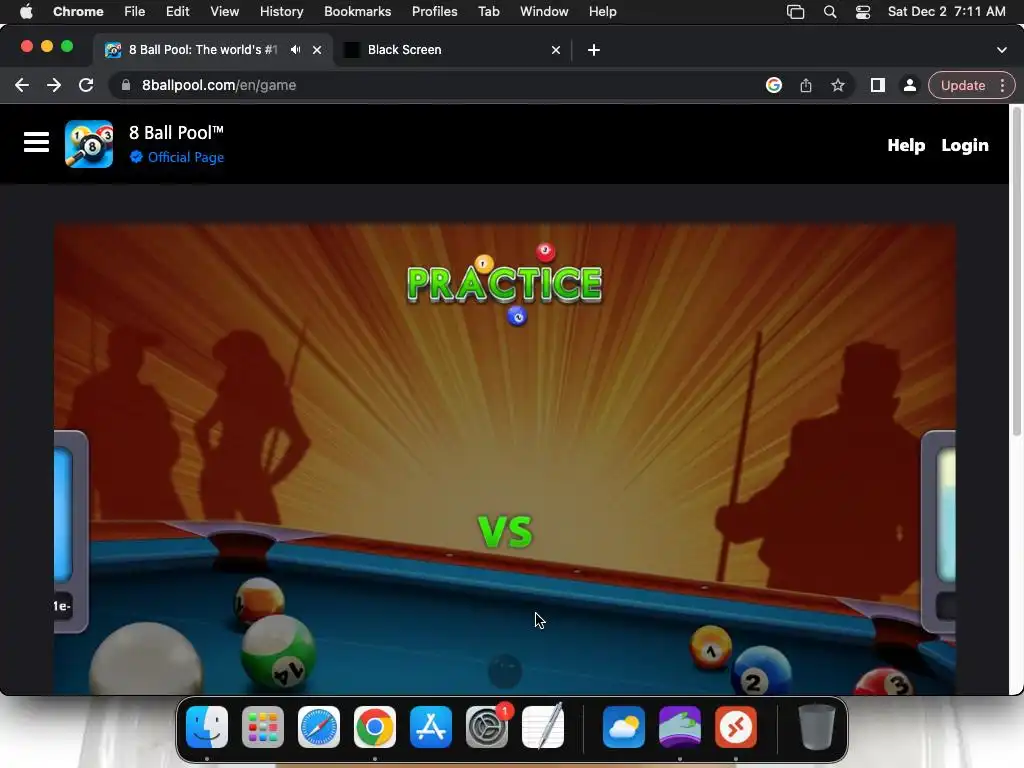Open the red remote desktop app in Dock
This screenshot has height=768, width=1024.
(x=736, y=727)
